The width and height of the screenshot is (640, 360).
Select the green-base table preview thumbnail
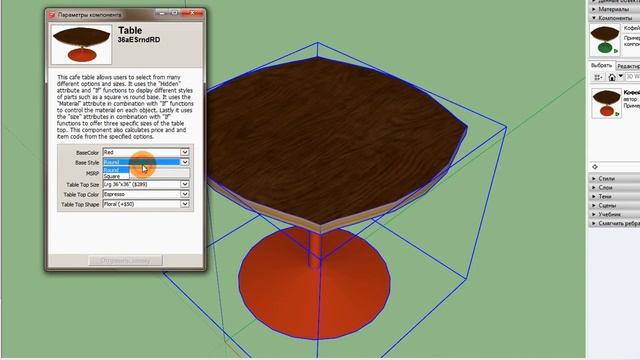(x=604, y=40)
